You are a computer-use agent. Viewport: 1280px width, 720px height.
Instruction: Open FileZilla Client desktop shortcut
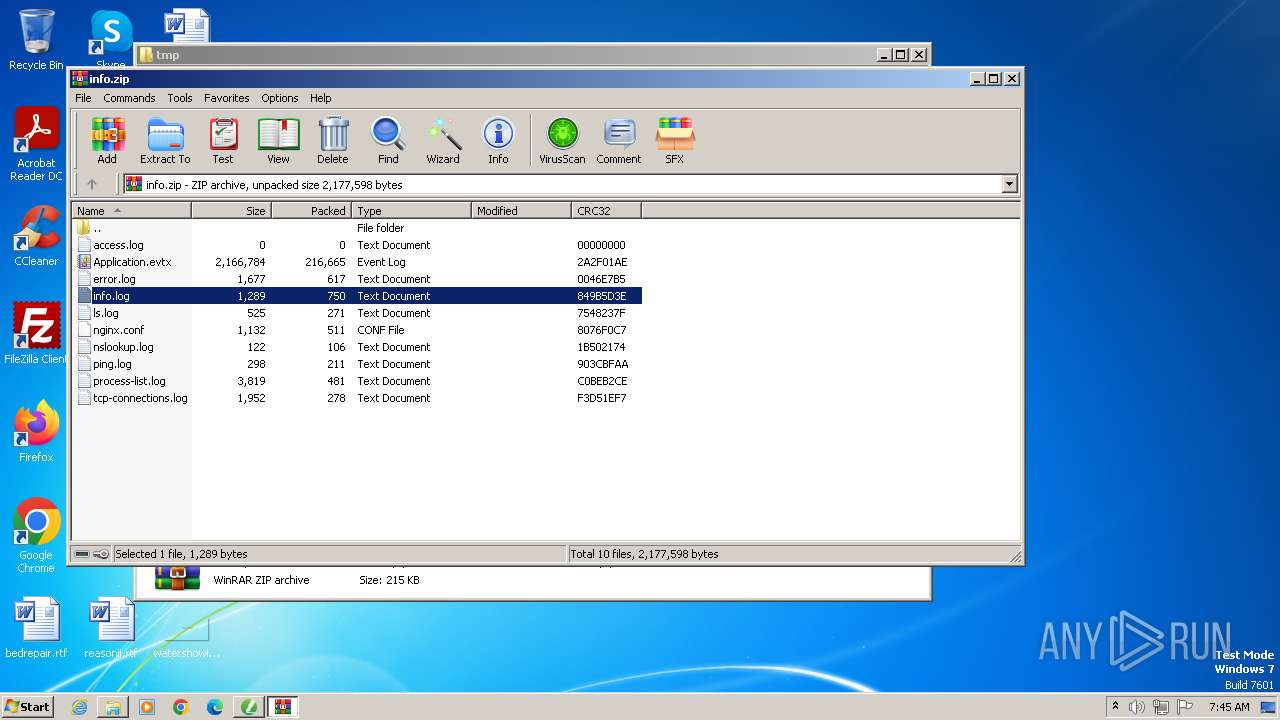(36, 334)
